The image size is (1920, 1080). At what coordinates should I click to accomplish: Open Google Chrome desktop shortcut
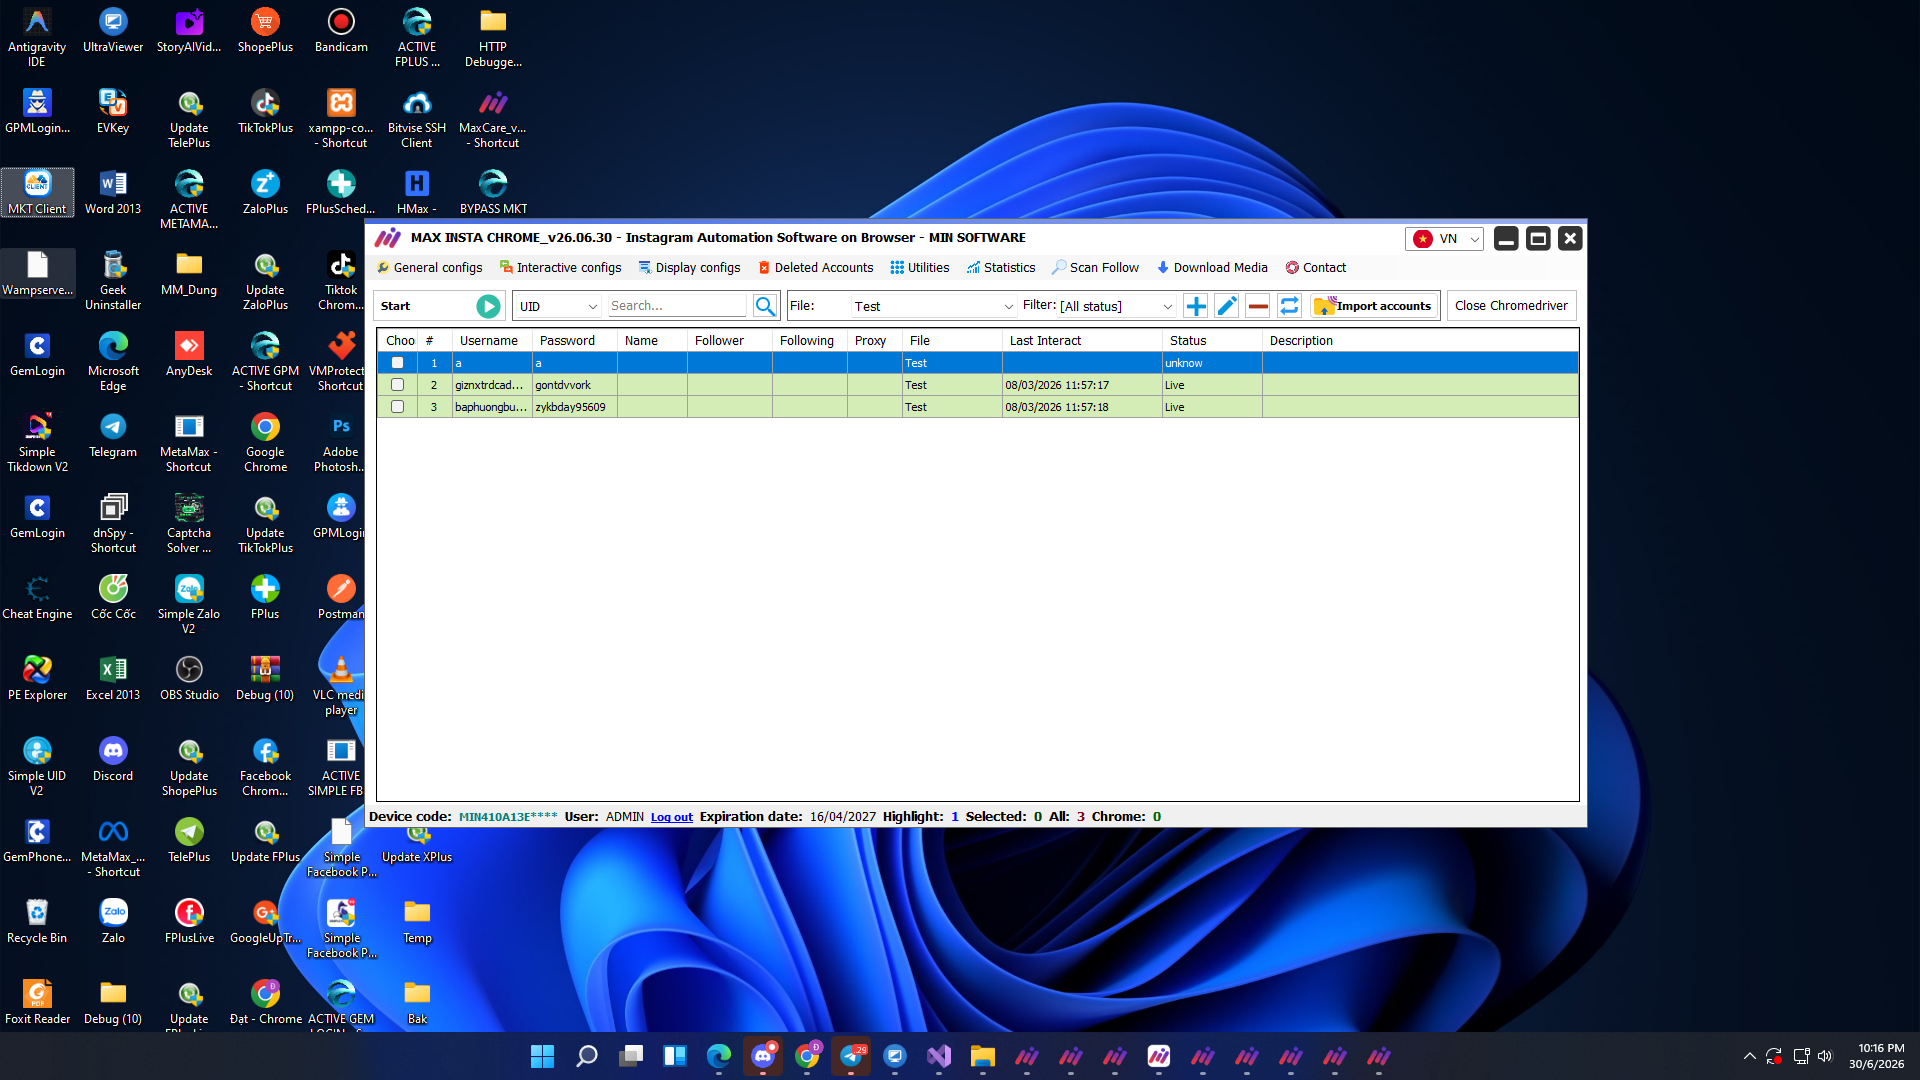click(265, 443)
